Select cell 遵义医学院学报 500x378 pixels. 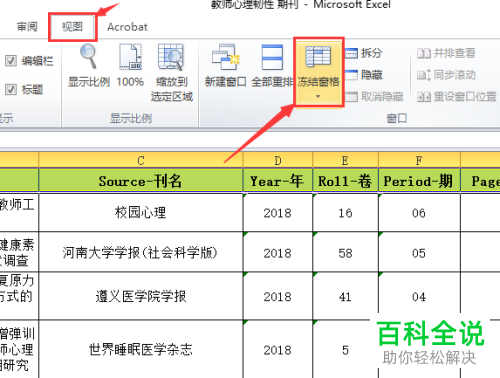coord(141,296)
